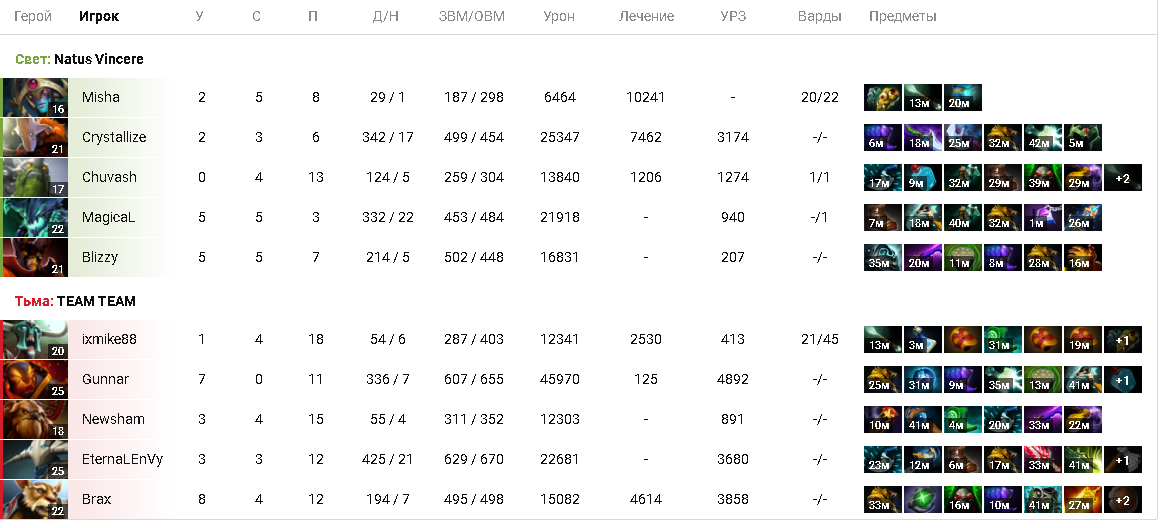Sort table by Игрок column

[99, 16]
